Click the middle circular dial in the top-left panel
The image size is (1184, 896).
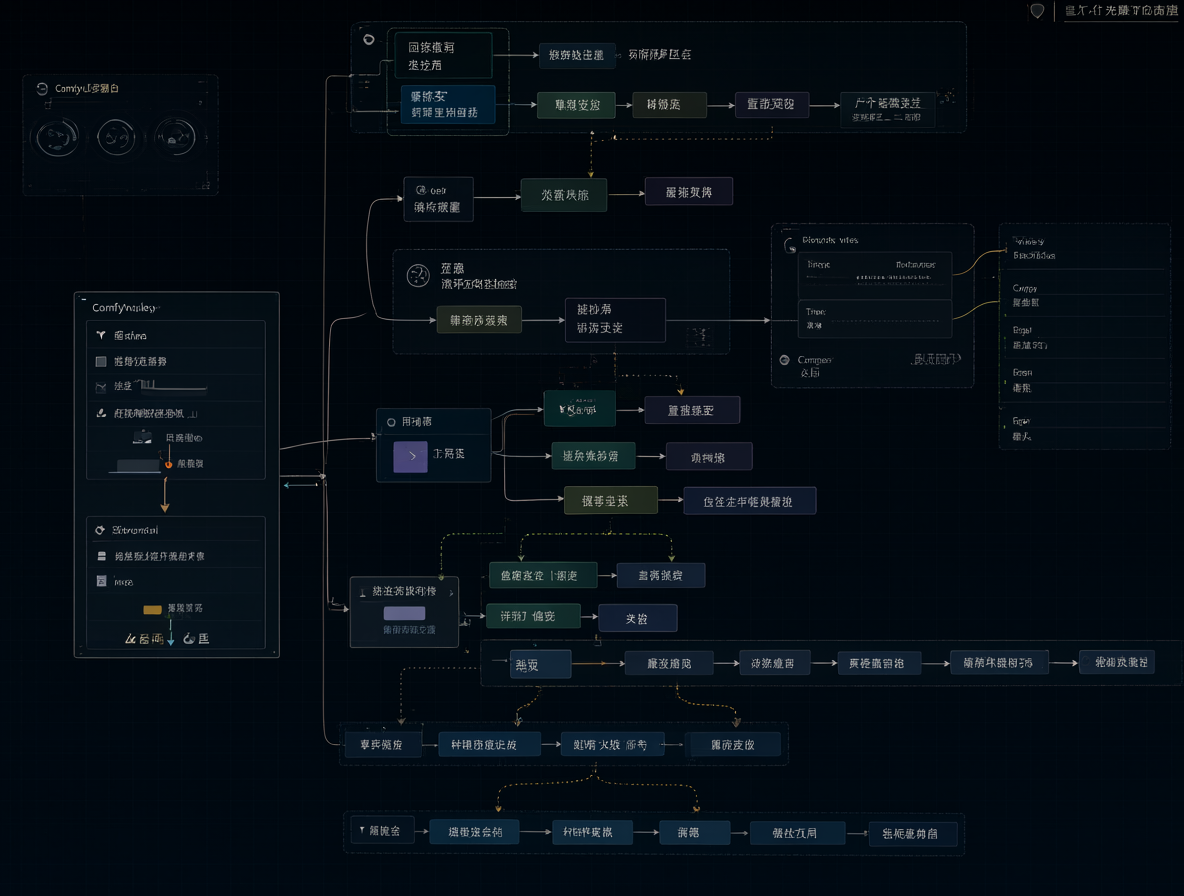pos(116,137)
